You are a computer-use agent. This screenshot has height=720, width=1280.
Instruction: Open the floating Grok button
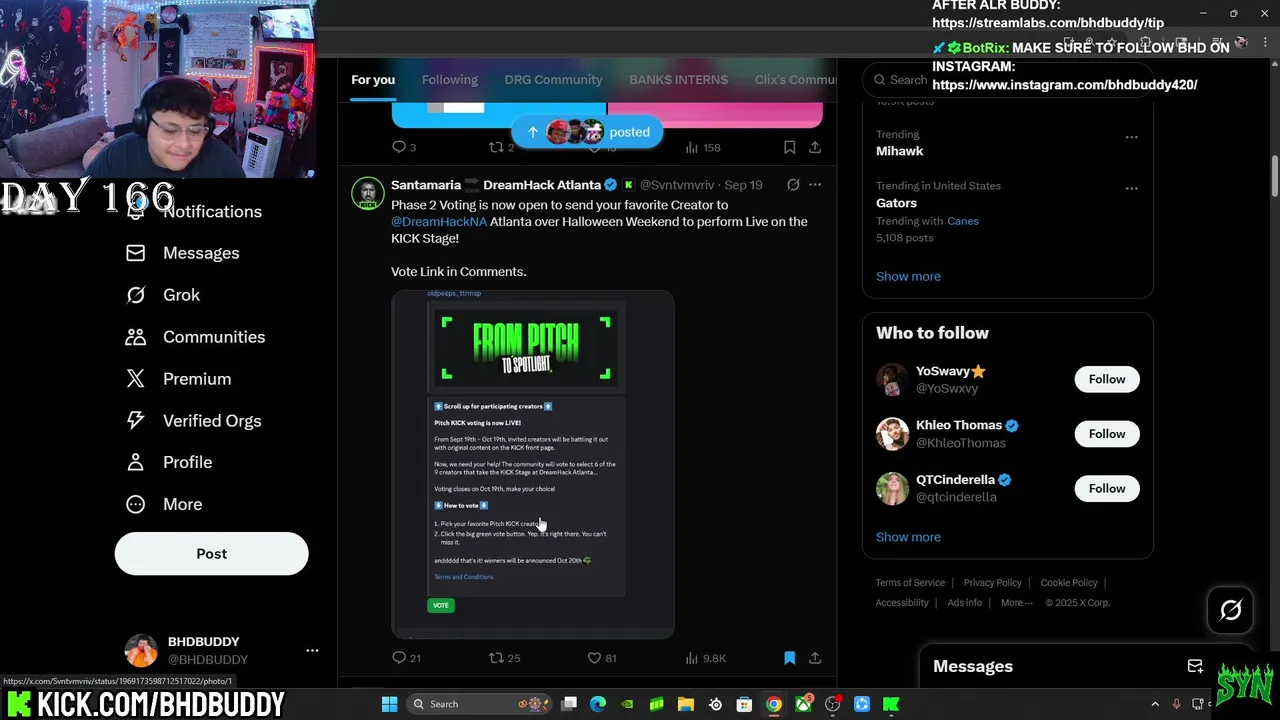(1230, 610)
